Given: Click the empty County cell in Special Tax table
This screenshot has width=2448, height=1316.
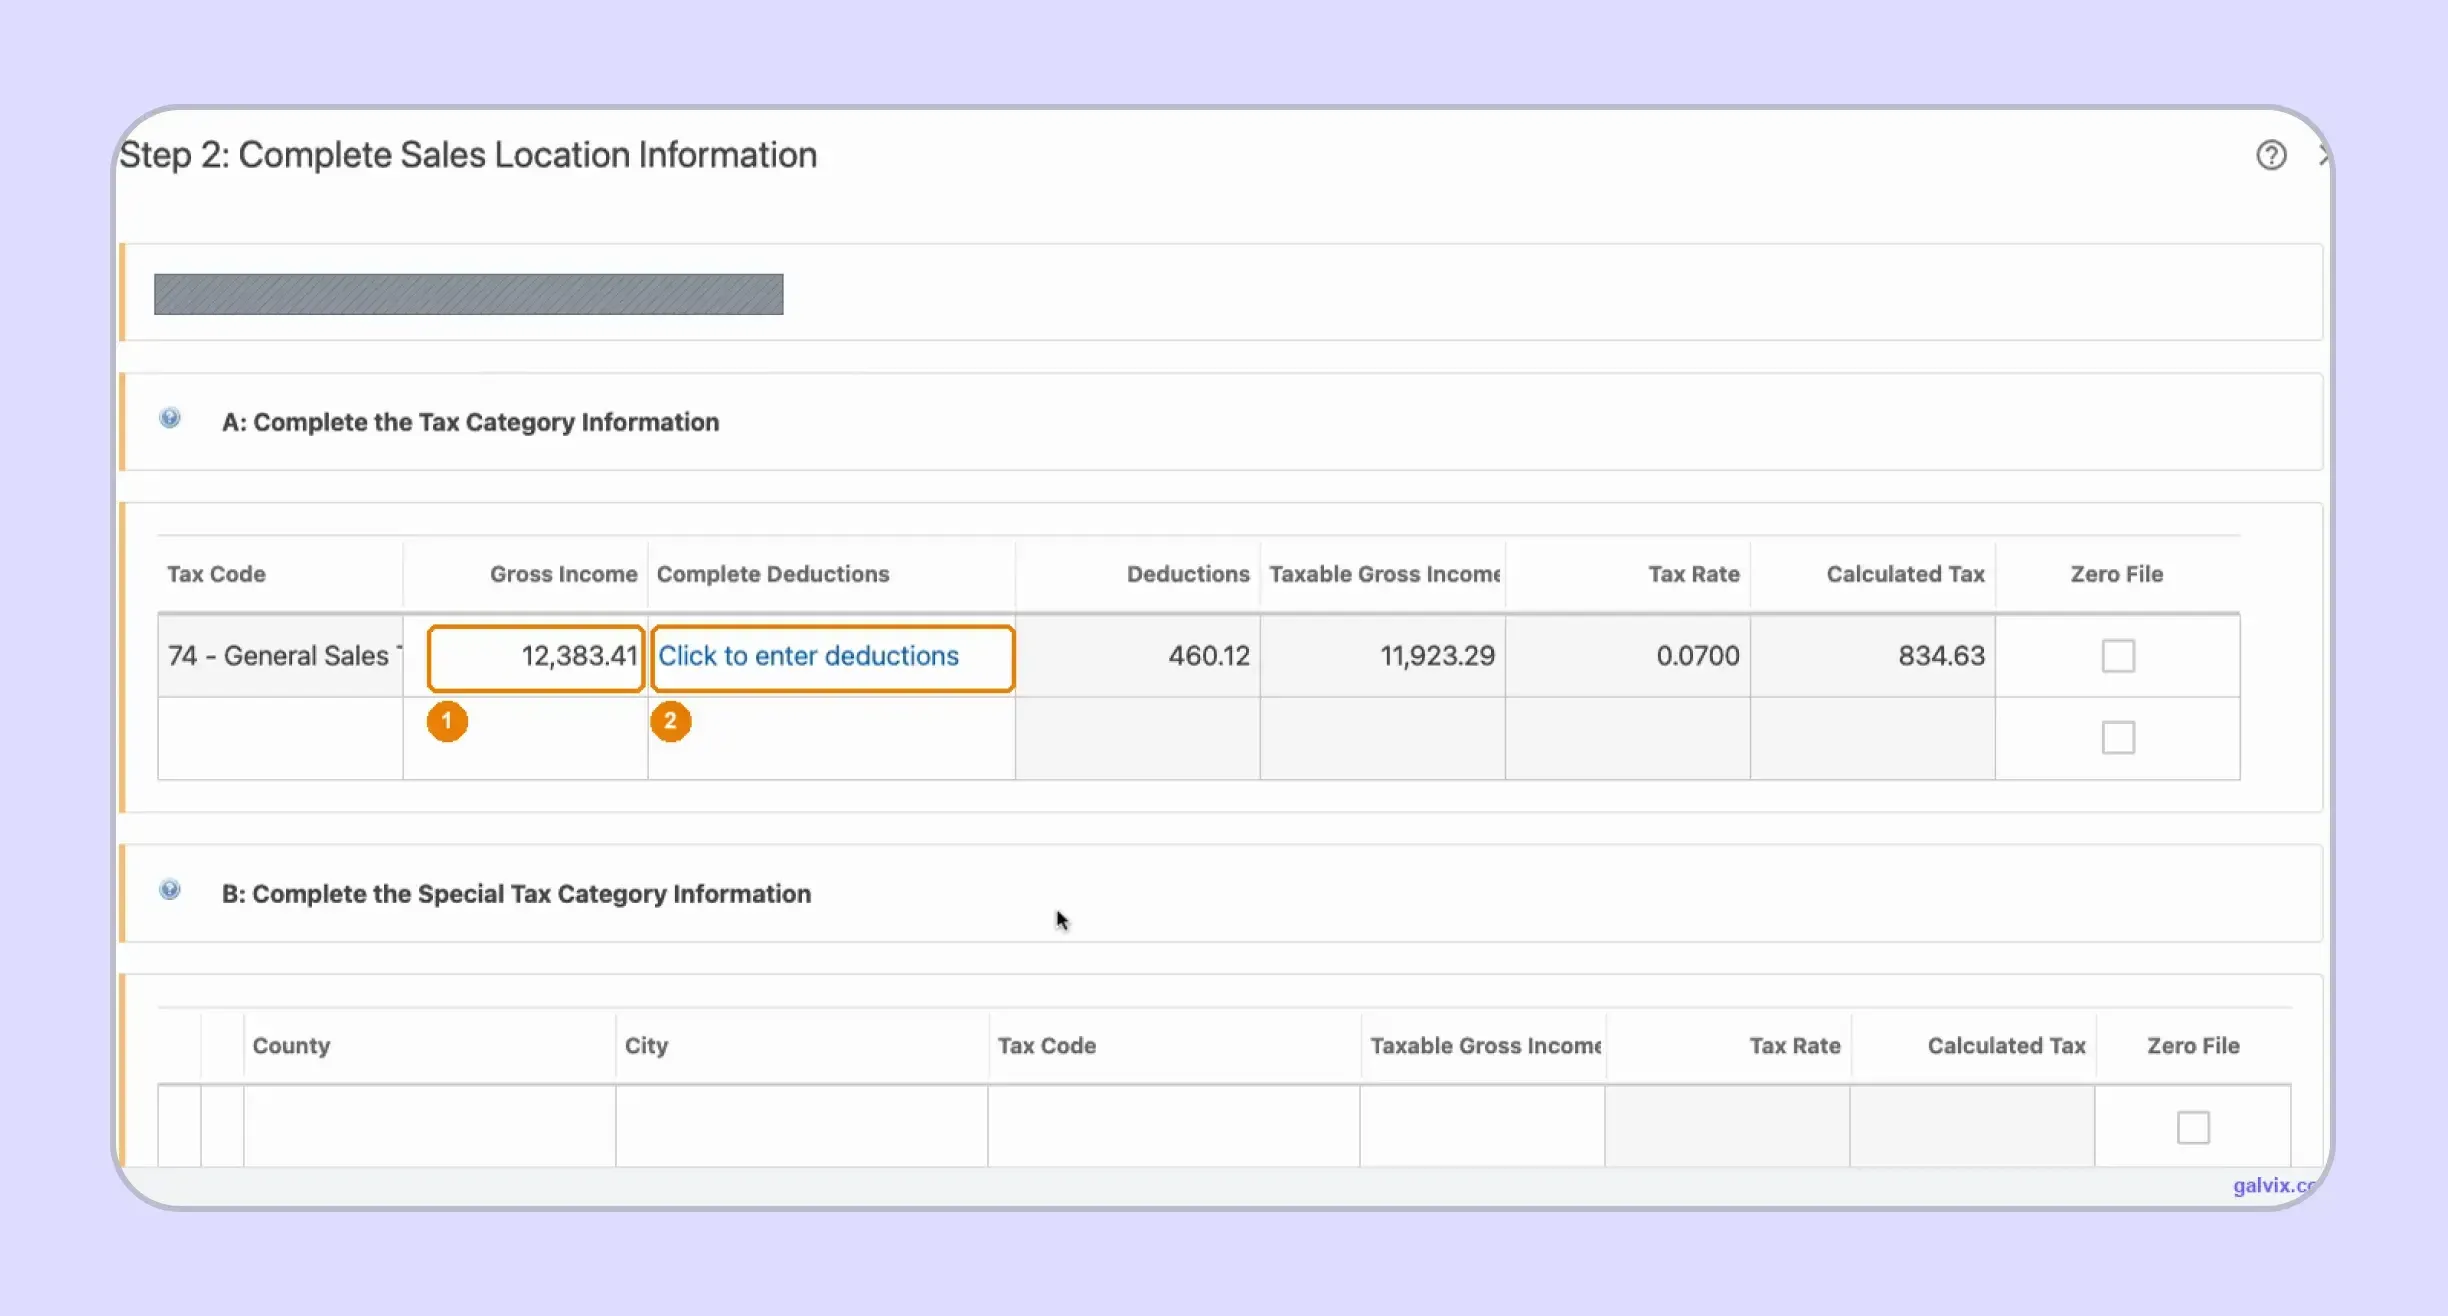Looking at the screenshot, I should (430, 1126).
